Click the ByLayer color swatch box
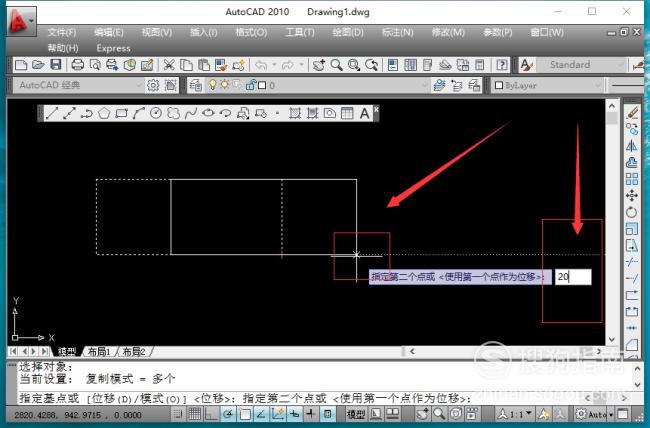 [499, 85]
